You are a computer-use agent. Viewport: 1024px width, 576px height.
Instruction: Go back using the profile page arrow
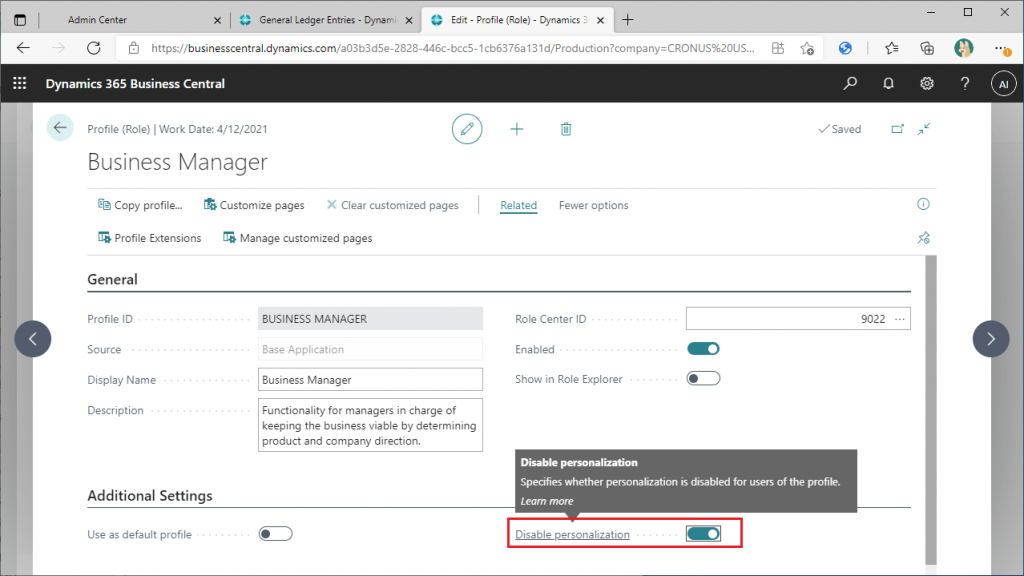[60, 128]
